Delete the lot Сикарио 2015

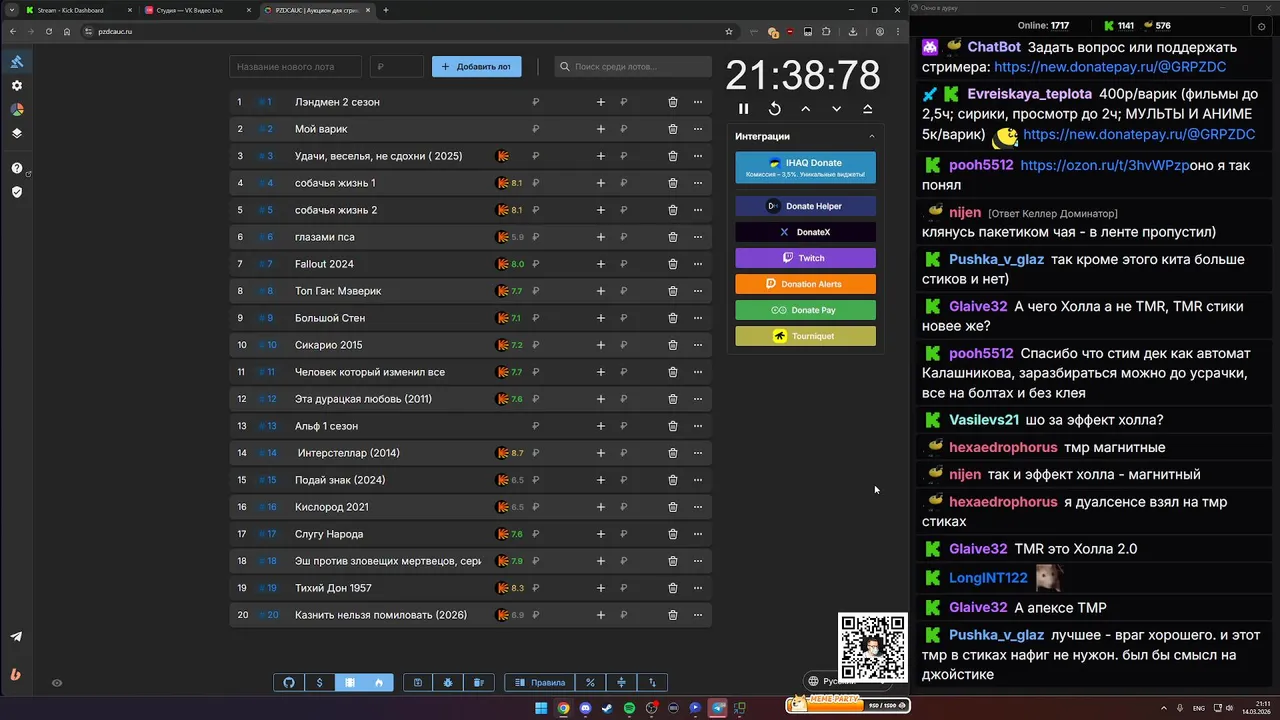(x=673, y=345)
